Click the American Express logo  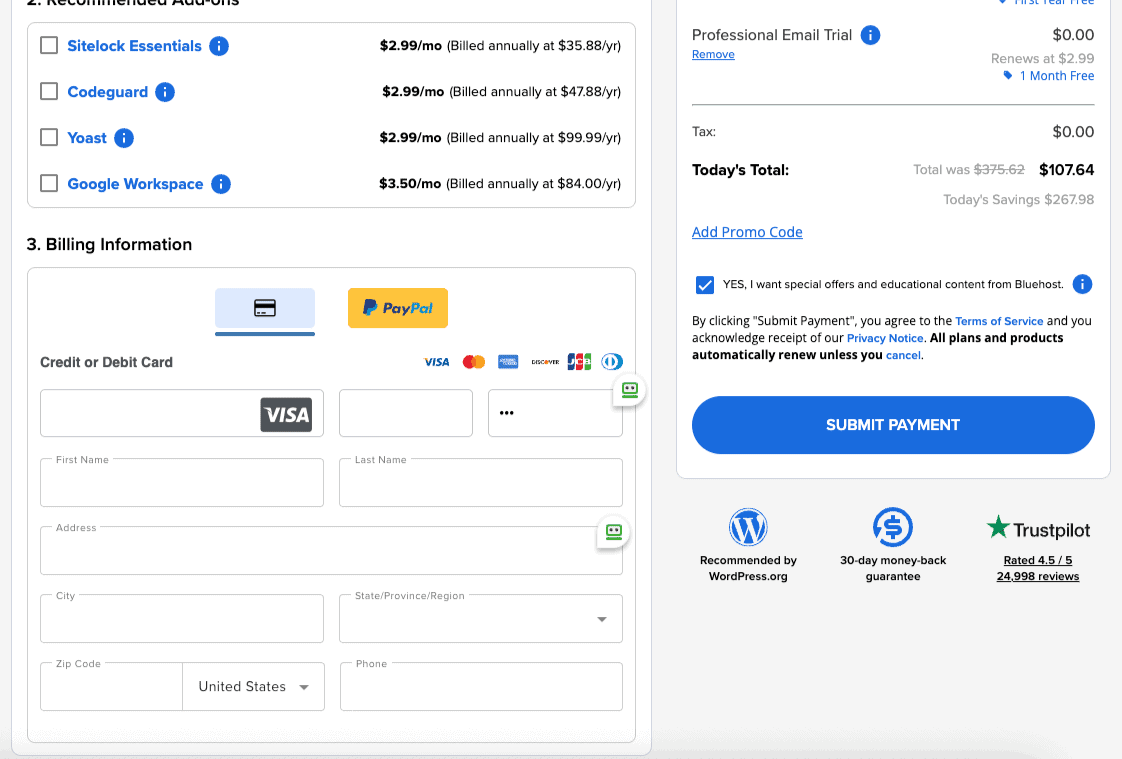pyautogui.click(x=508, y=362)
